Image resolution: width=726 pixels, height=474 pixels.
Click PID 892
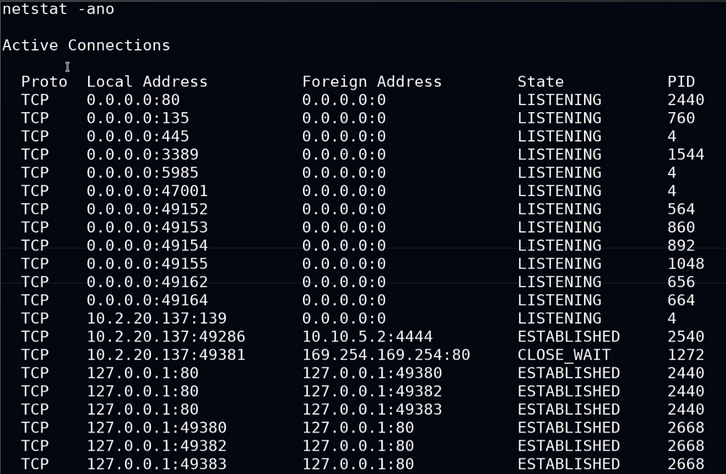[x=681, y=245]
